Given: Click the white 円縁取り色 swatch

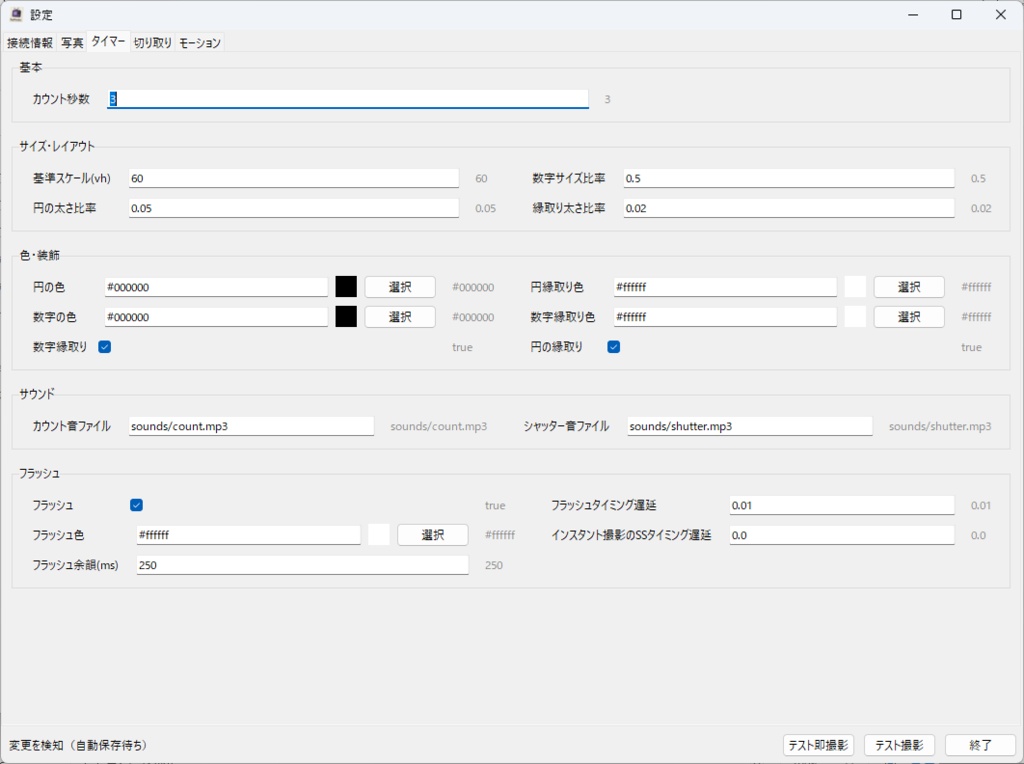Looking at the screenshot, I should [855, 287].
